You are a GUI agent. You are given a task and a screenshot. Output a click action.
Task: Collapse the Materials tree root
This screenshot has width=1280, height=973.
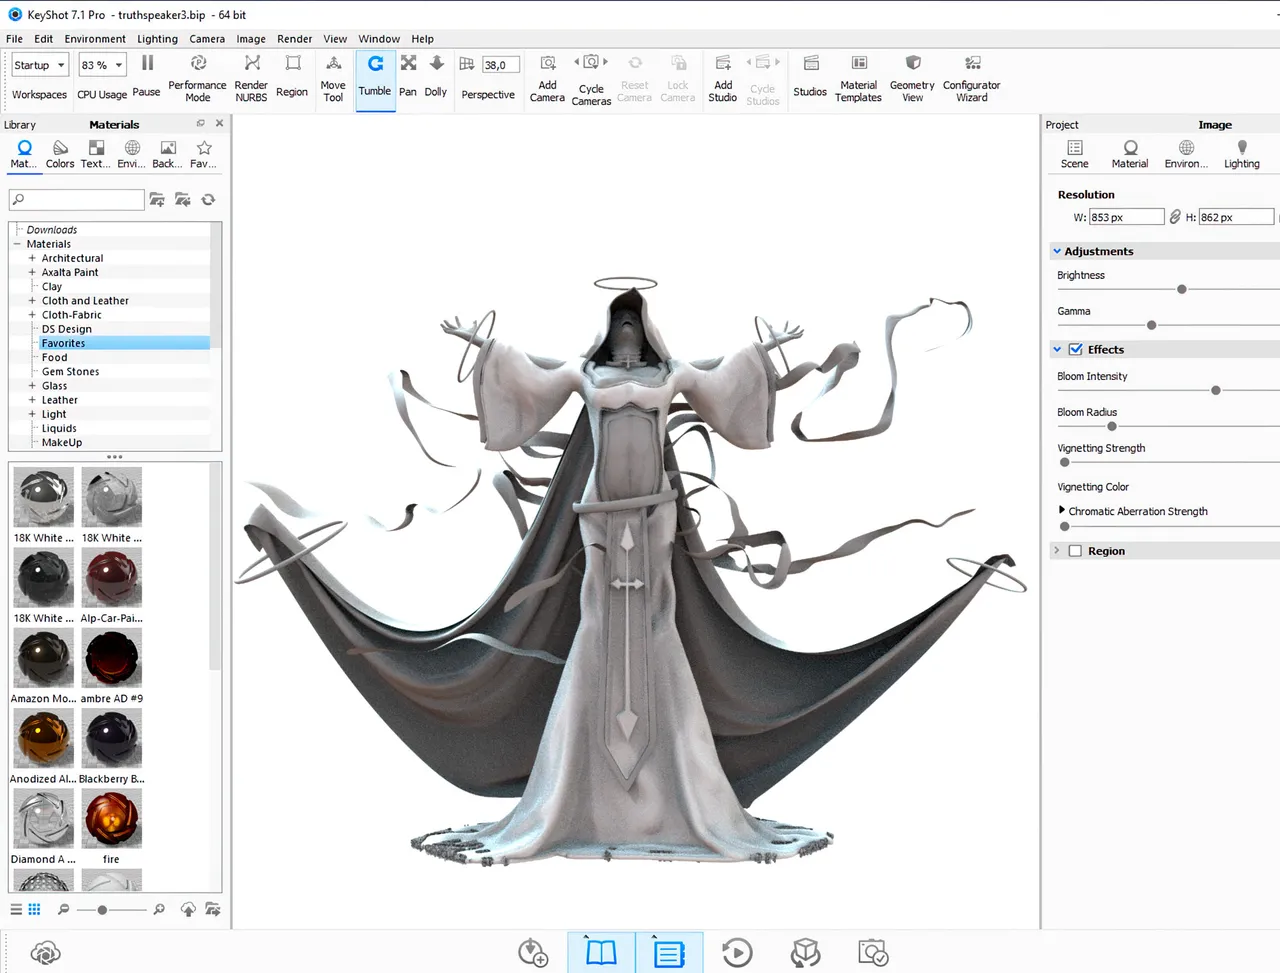point(17,244)
